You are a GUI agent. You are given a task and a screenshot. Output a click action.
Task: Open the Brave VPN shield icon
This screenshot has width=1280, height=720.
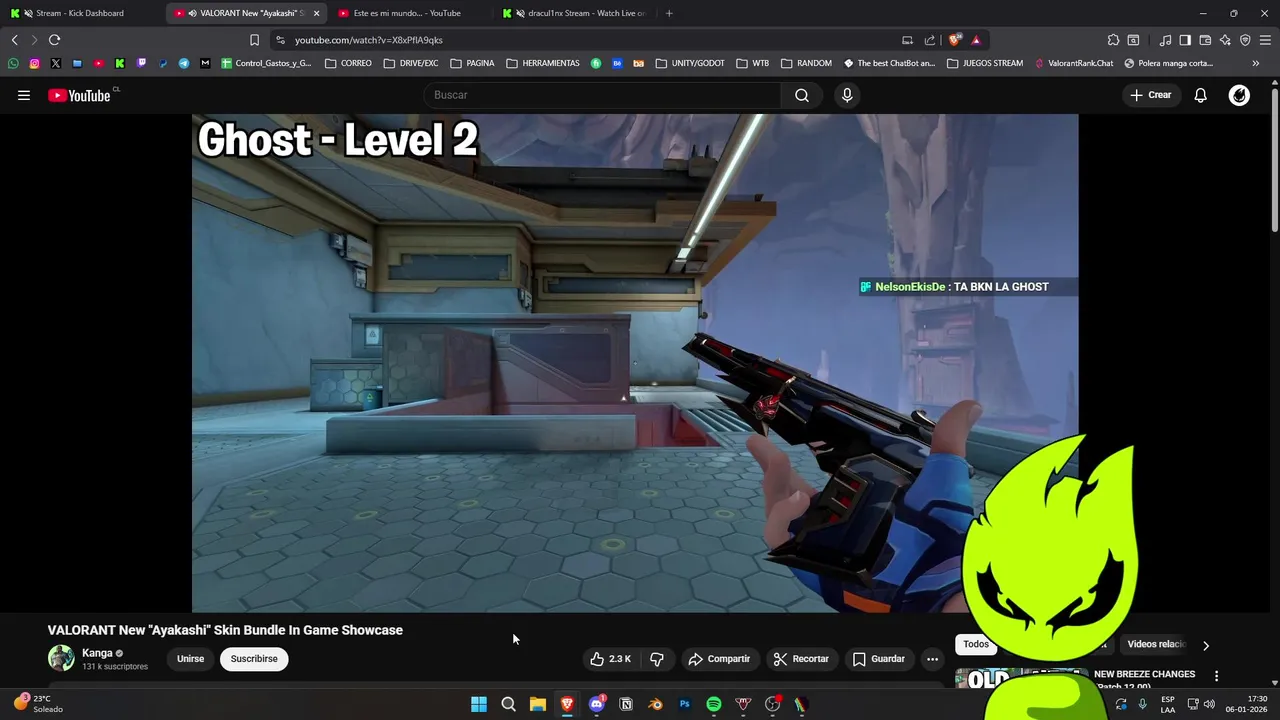(1245, 40)
